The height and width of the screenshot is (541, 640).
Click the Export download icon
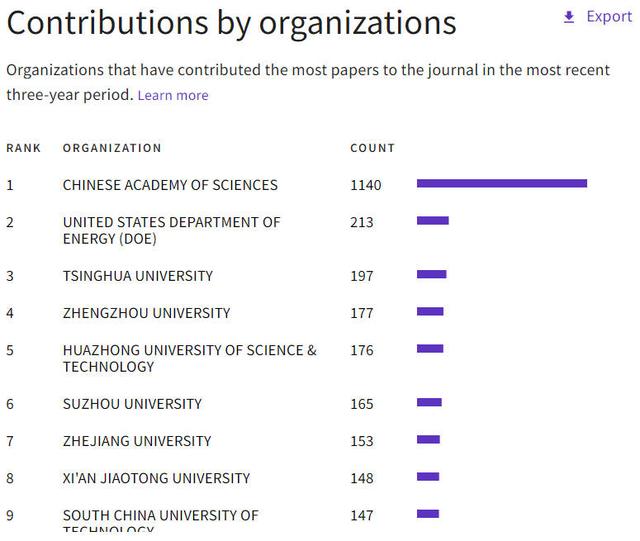[569, 17]
